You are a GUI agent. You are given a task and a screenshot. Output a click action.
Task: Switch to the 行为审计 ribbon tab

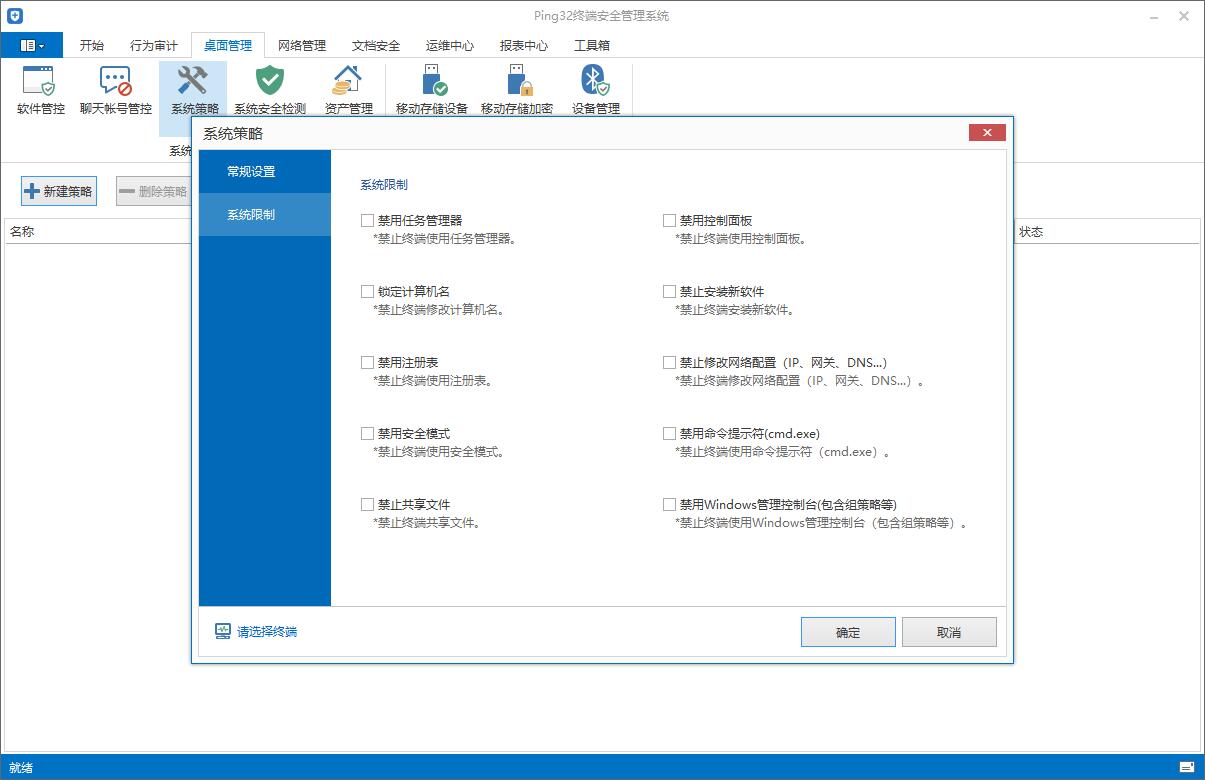(154, 45)
